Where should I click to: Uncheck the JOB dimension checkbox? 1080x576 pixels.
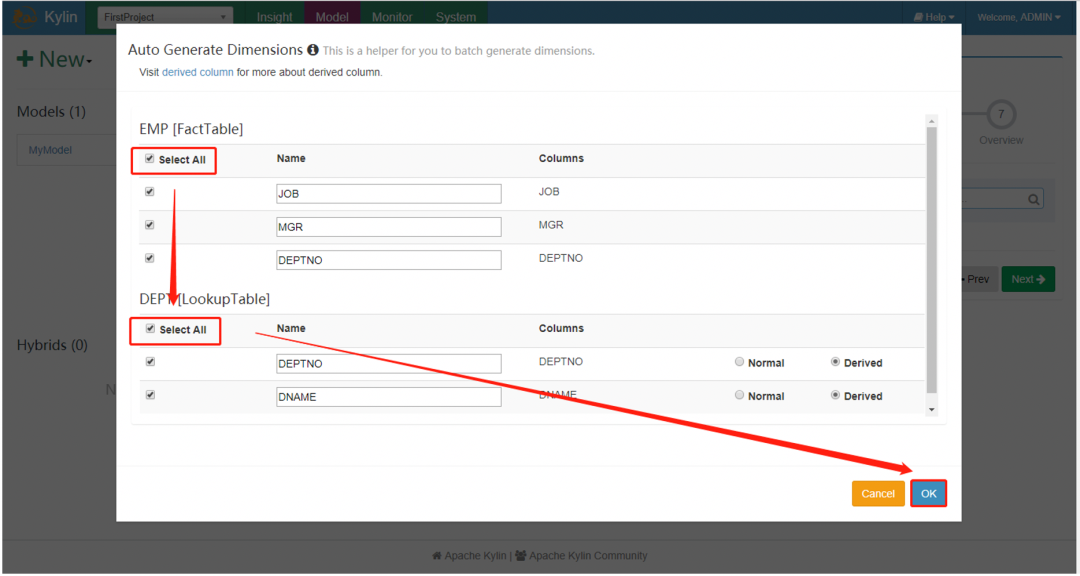point(149,192)
